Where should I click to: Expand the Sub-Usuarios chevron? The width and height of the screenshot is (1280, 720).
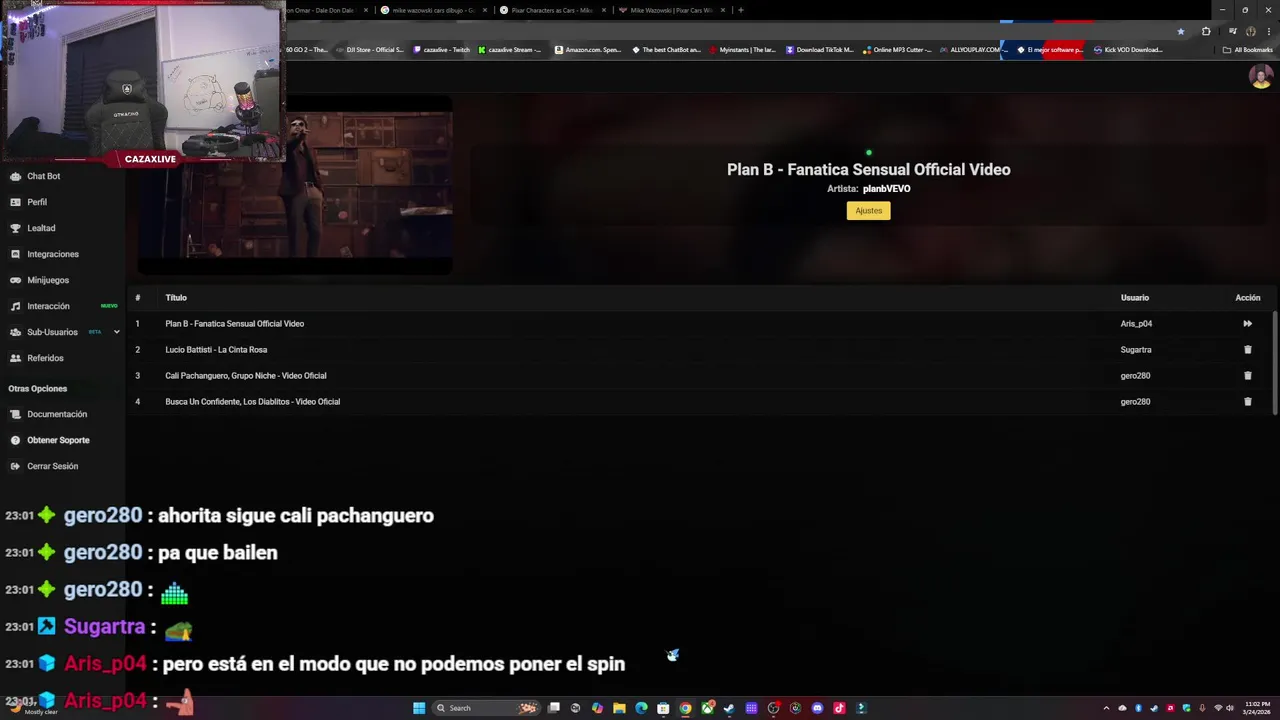click(x=116, y=332)
